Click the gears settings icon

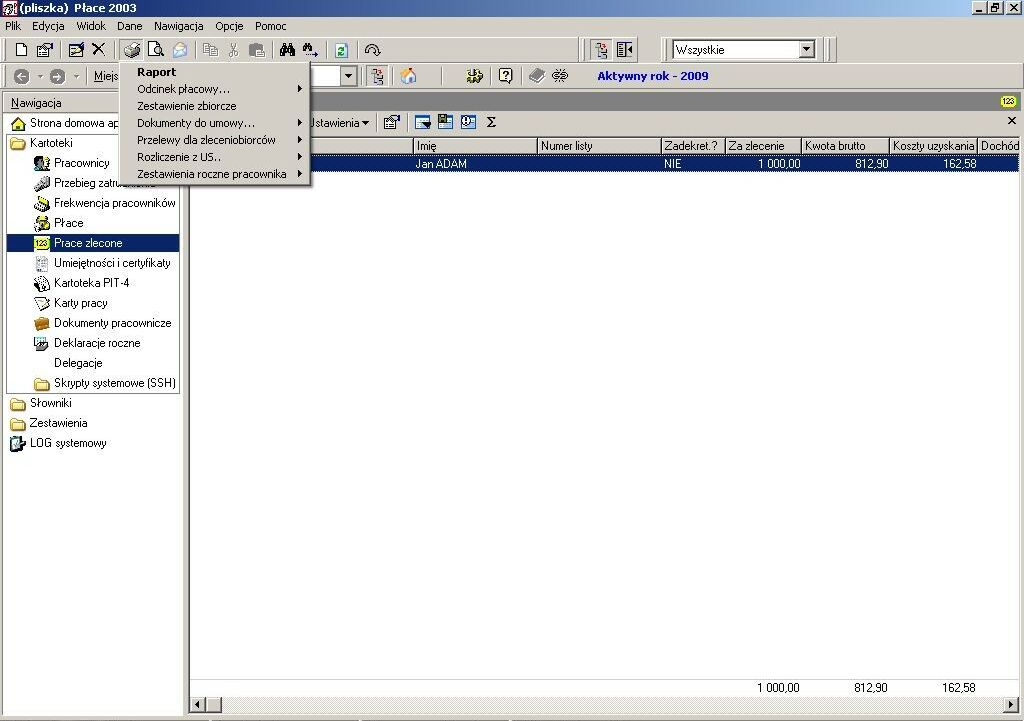(x=474, y=76)
